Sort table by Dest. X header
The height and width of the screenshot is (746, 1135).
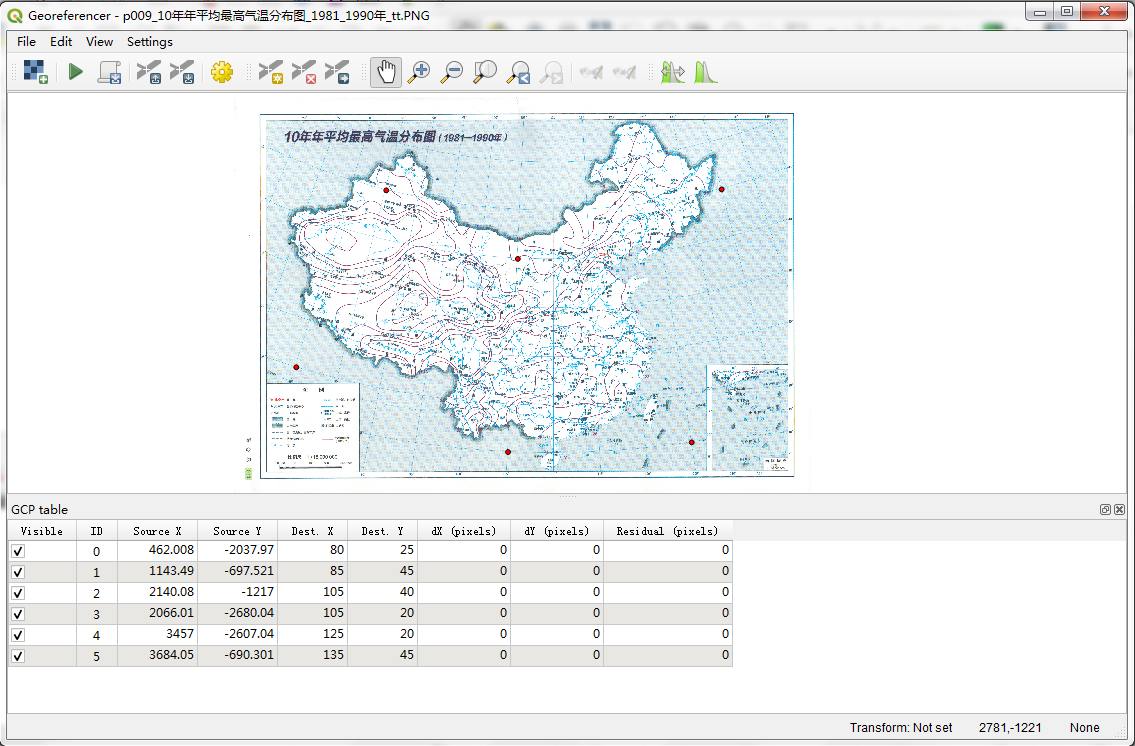click(x=313, y=531)
